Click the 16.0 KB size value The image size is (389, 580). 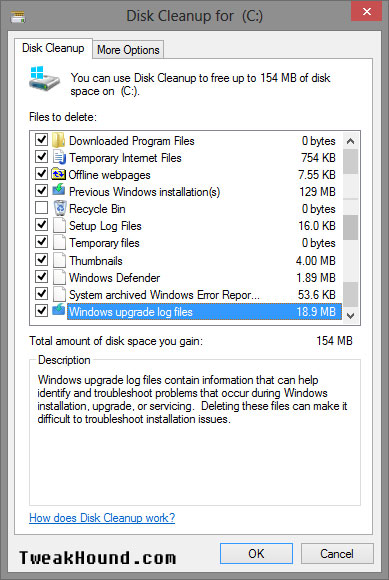point(317,226)
